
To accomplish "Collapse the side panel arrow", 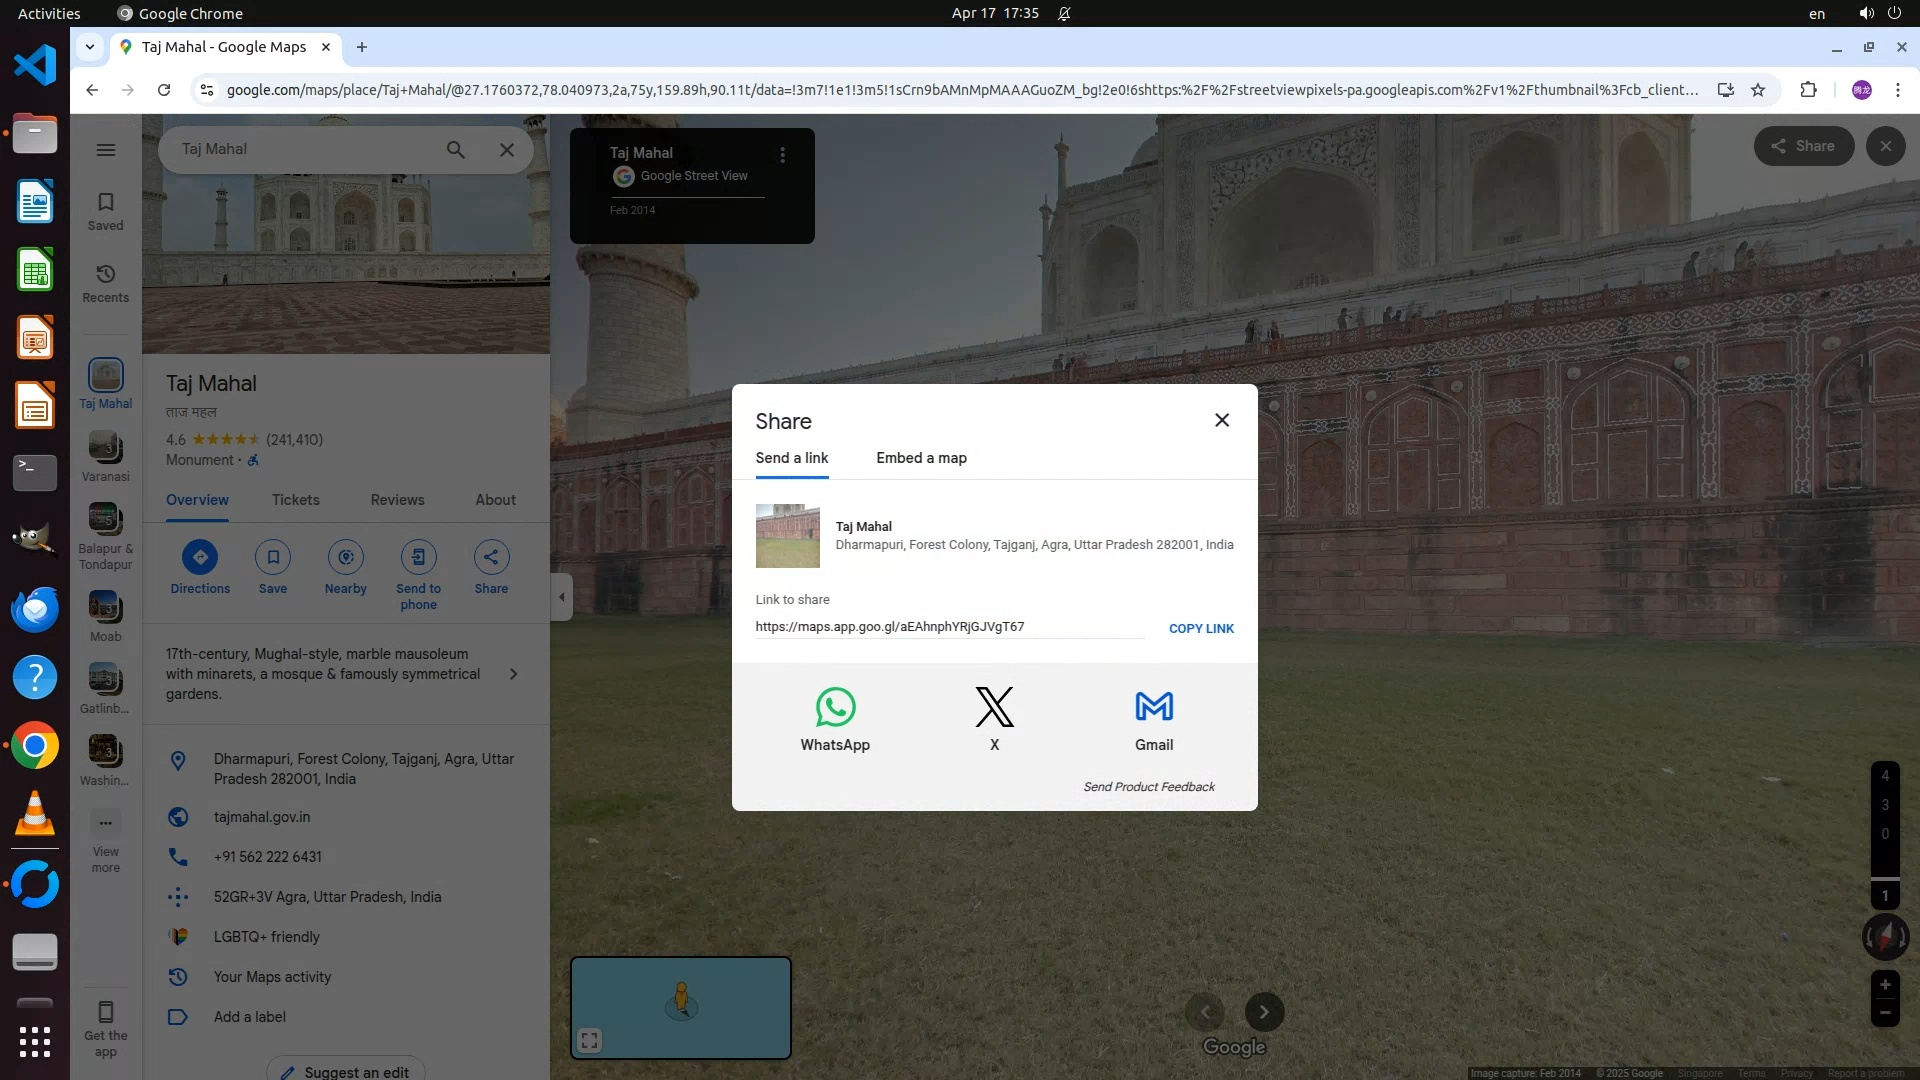I will click(x=561, y=597).
